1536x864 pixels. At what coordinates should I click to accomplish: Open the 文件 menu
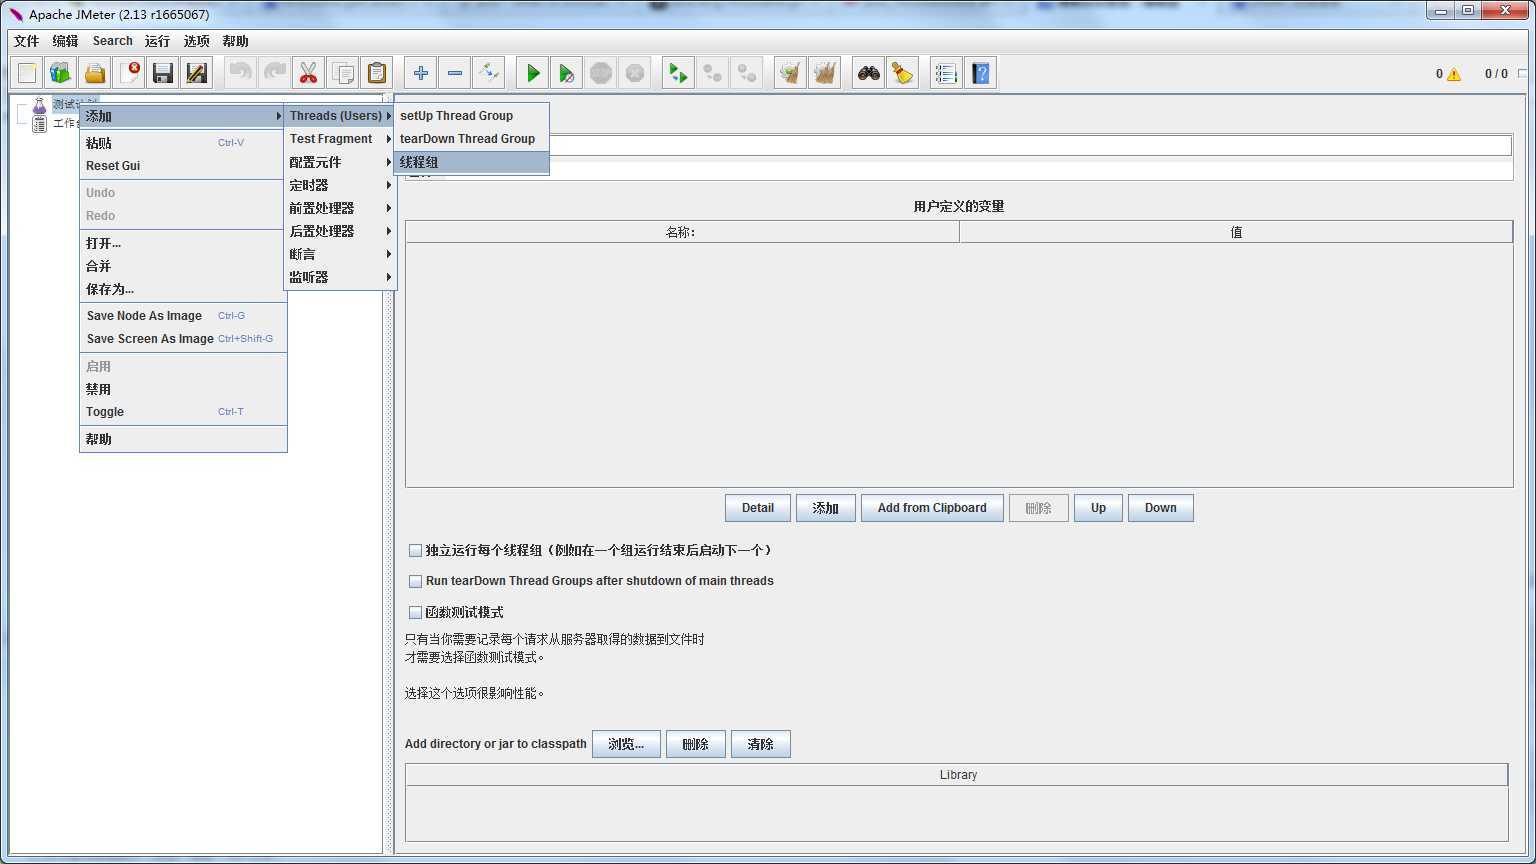click(27, 41)
